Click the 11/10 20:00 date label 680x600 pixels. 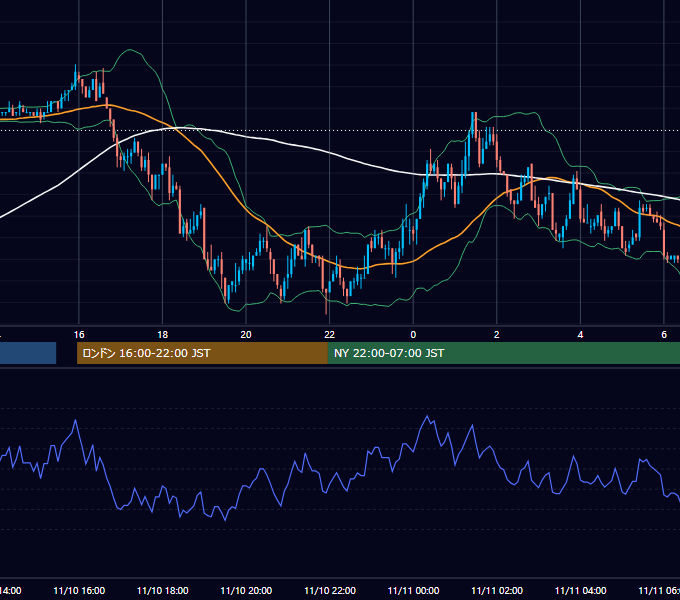pos(246,591)
